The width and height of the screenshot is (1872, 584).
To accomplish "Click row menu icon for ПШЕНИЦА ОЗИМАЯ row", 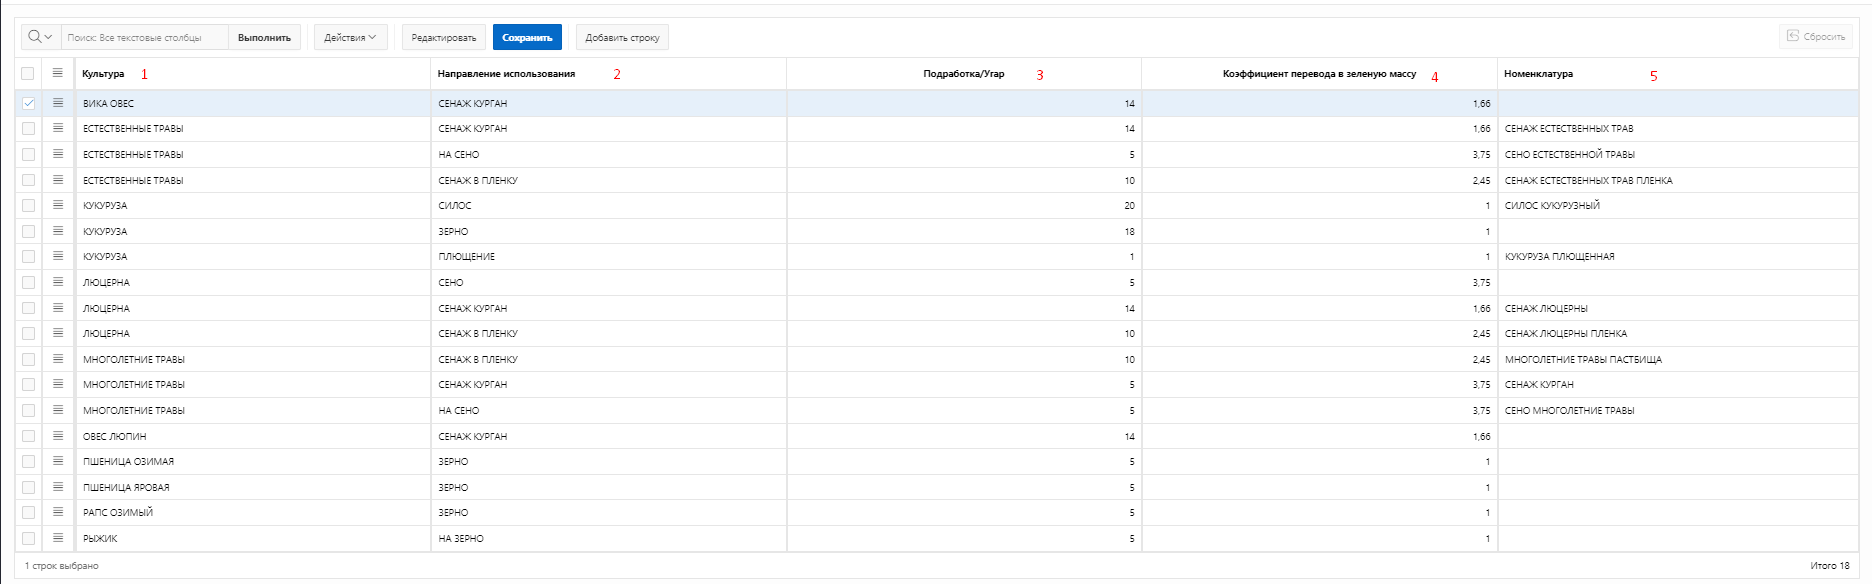I will click(58, 461).
